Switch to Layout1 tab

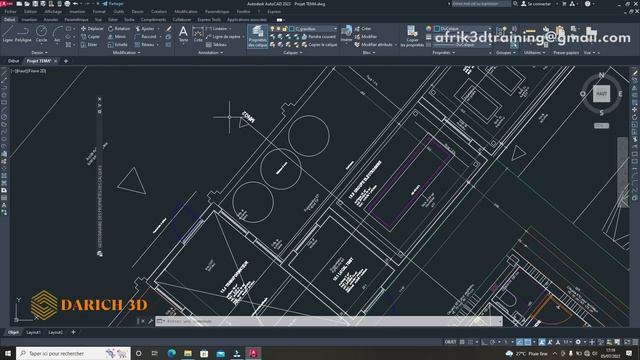tap(33, 332)
